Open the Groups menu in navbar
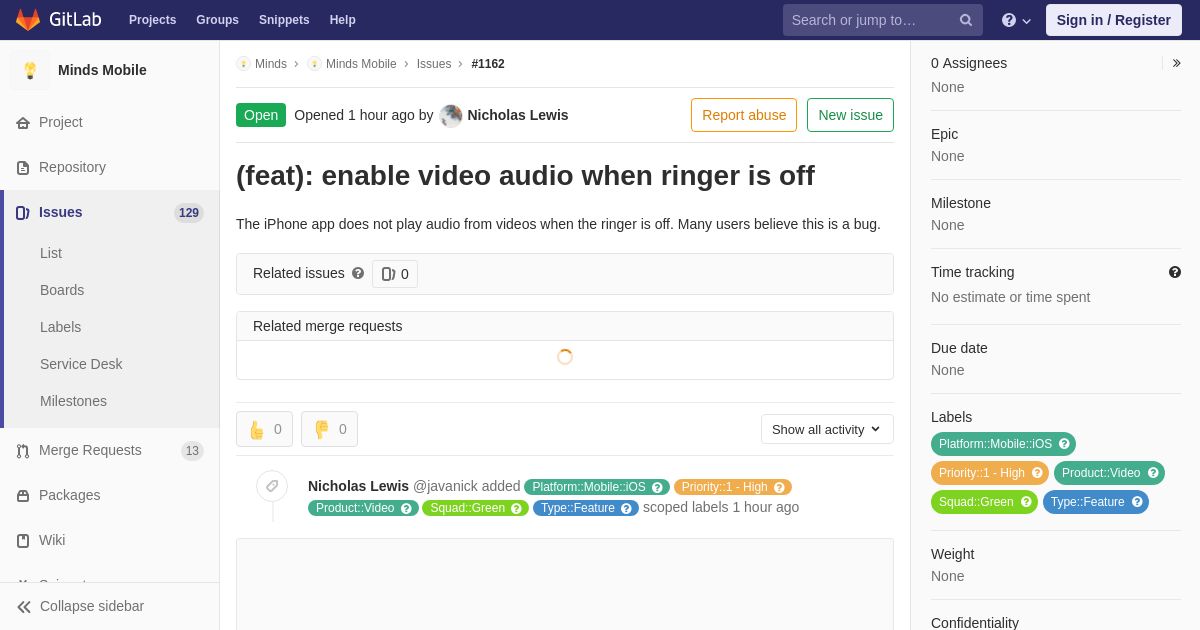Viewport: 1200px width, 630px height. [217, 20]
